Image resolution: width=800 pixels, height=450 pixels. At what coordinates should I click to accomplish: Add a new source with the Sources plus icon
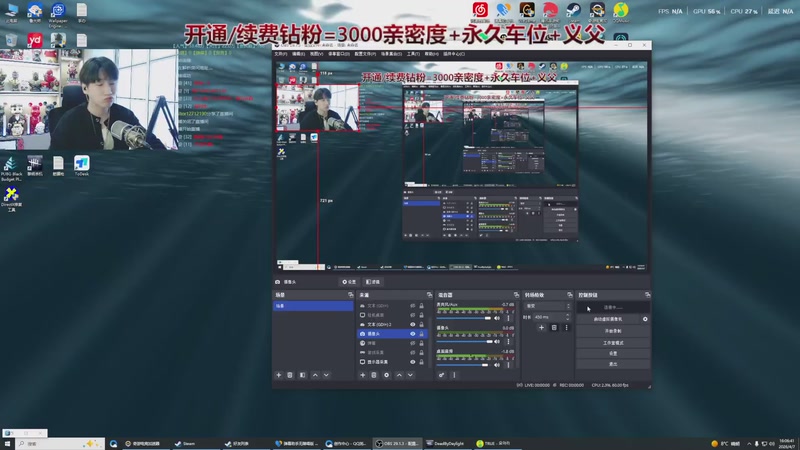tap(362, 375)
